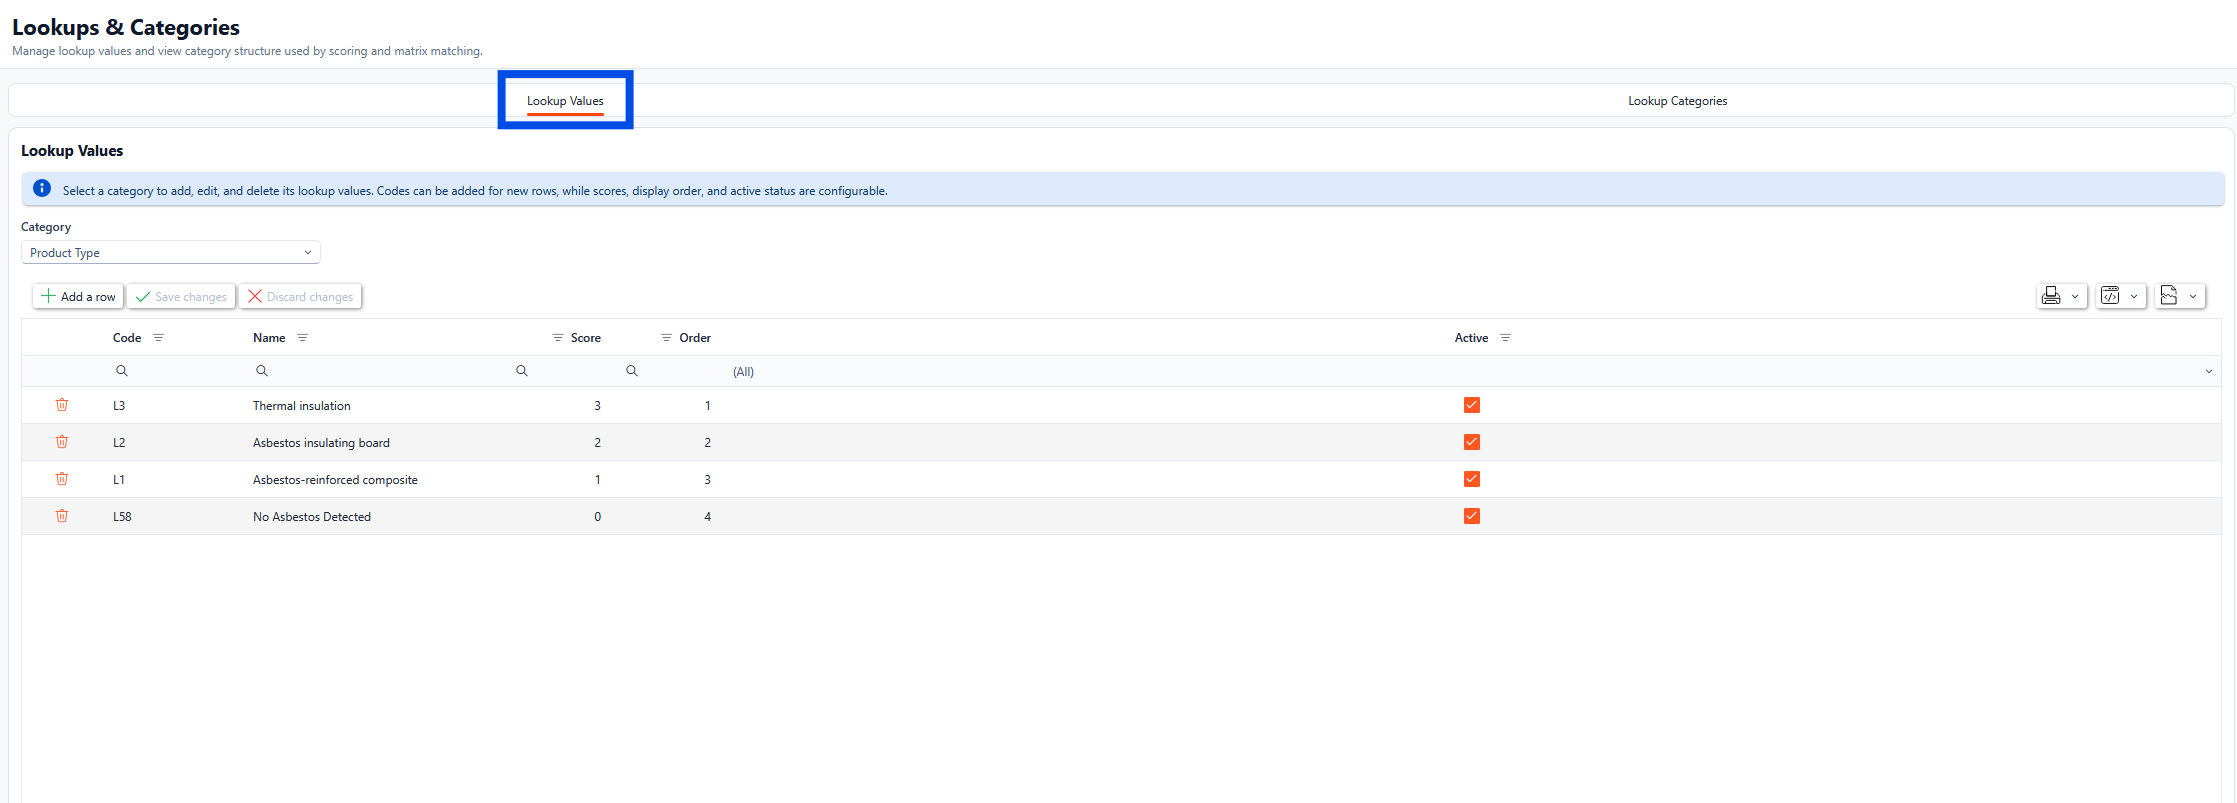
Task: Open the Active column header filter icon
Action: [x=1505, y=338]
